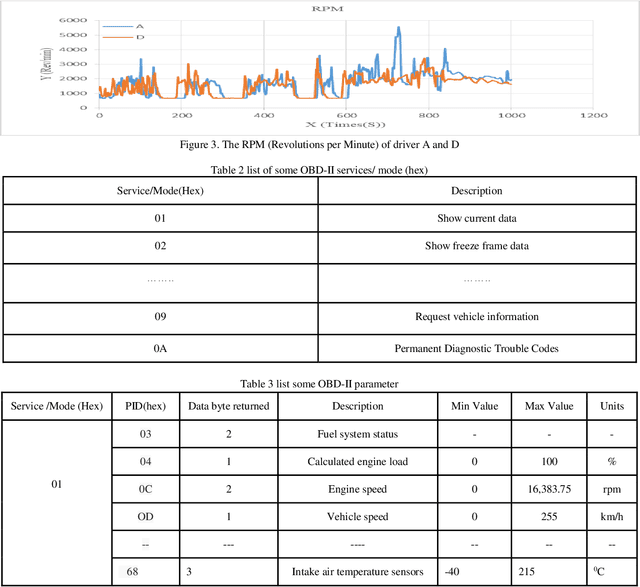Click the 'Intake air temperature sensors' cell

(358, 571)
